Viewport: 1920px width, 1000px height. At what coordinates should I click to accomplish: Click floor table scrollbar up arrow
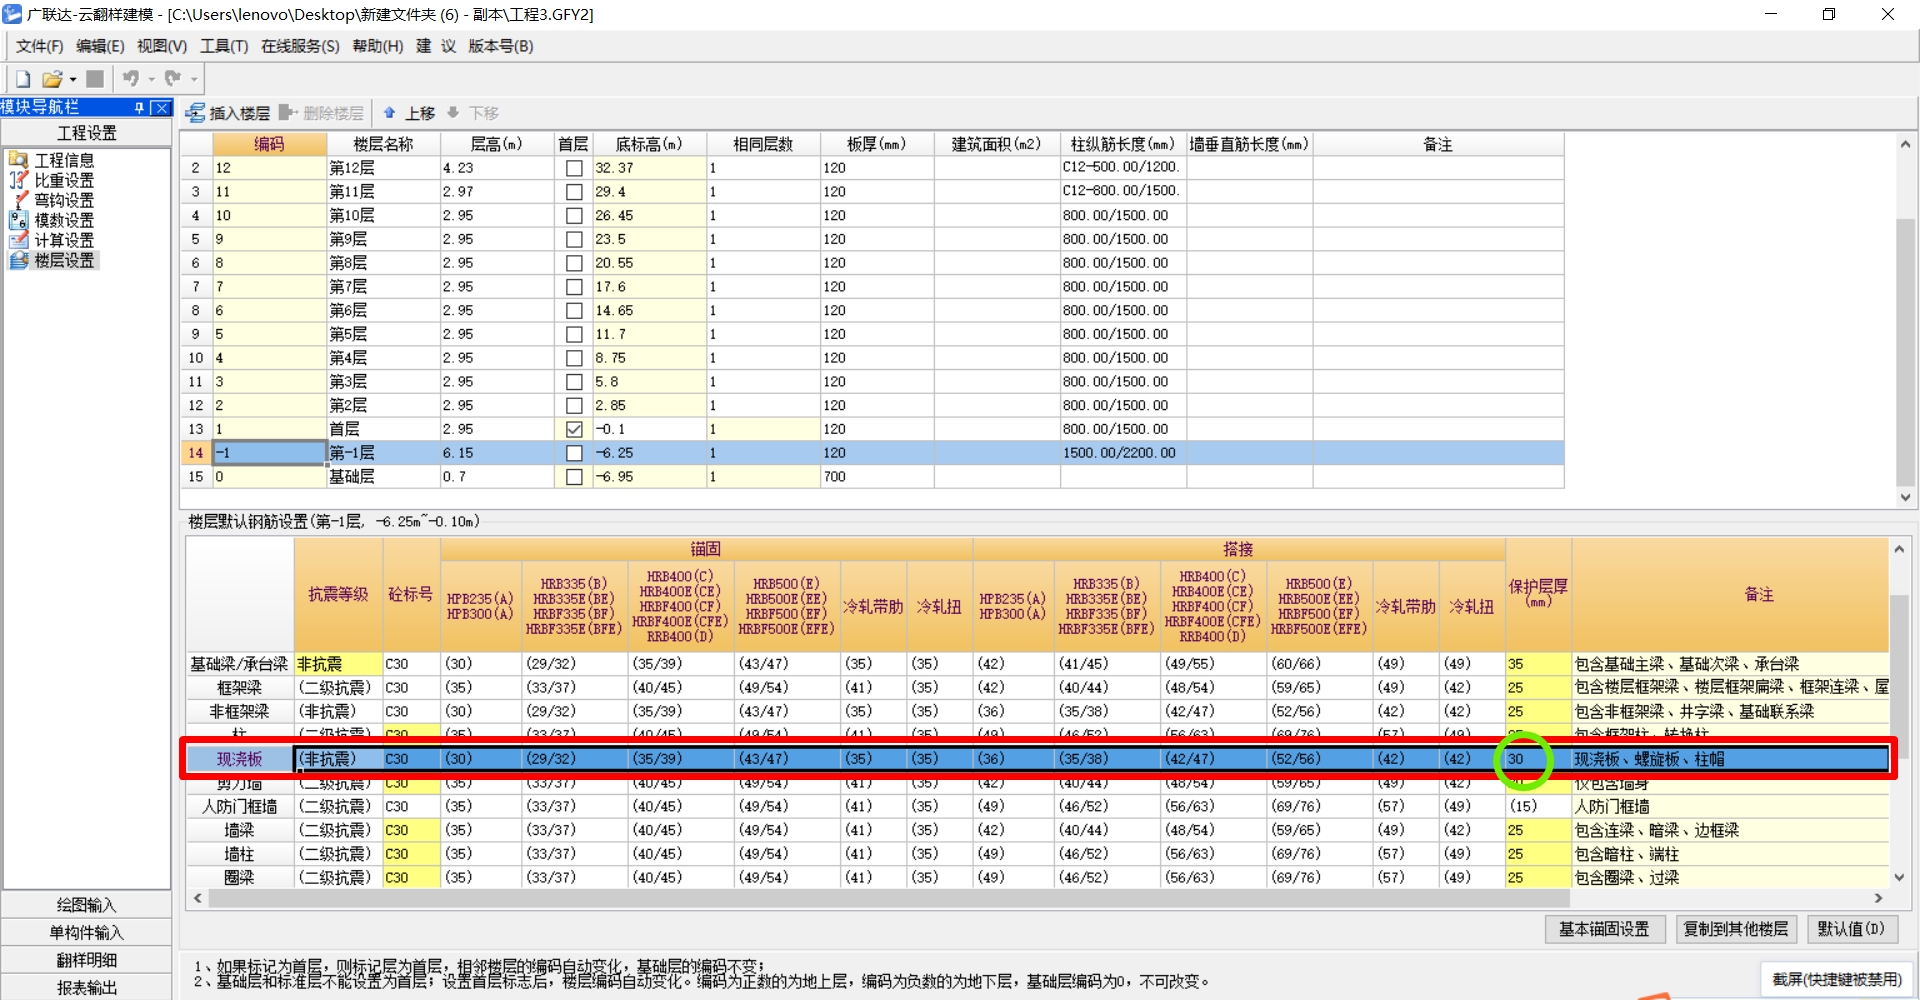click(x=1905, y=144)
